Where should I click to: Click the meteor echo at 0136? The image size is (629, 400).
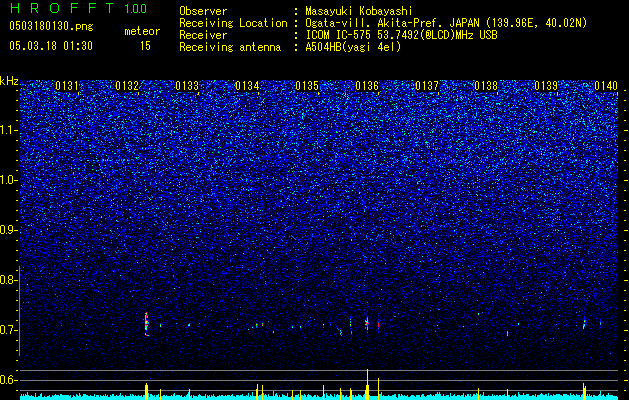click(x=367, y=323)
